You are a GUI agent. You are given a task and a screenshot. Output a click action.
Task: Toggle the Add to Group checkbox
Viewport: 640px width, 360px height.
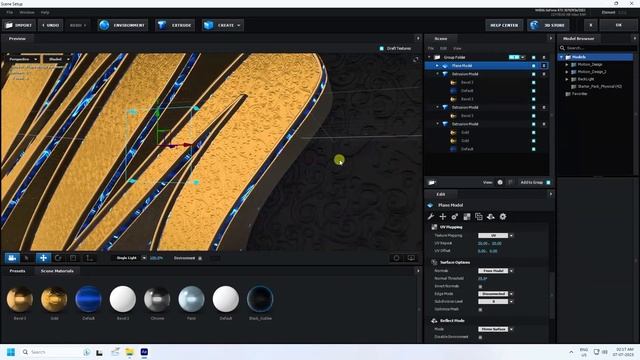(548, 182)
